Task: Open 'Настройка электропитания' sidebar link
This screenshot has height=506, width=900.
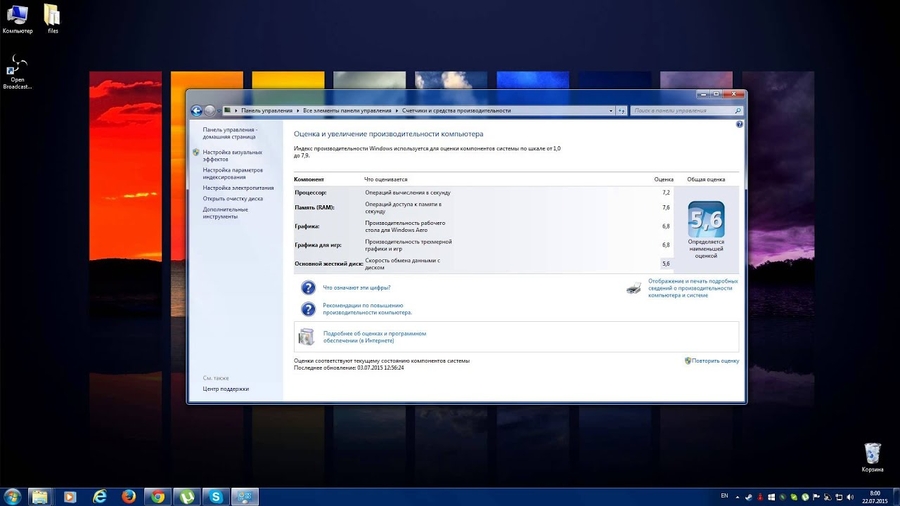Action: [x=238, y=188]
